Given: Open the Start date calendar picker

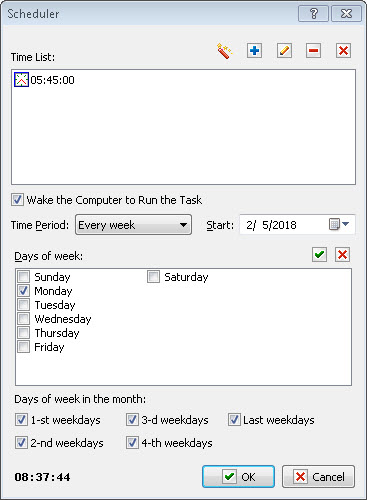Looking at the screenshot, I should [x=339, y=224].
